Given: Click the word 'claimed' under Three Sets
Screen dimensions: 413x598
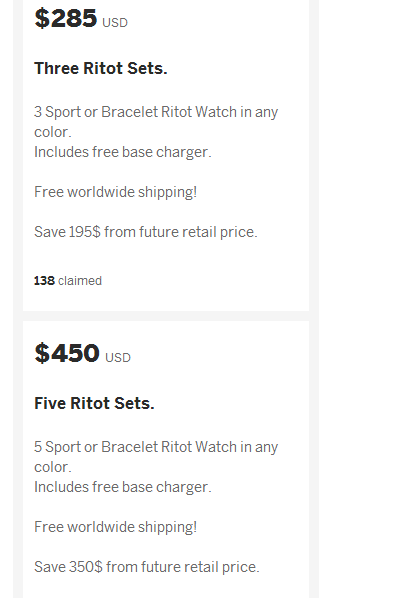Looking at the screenshot, I should [x=80, y=281].
